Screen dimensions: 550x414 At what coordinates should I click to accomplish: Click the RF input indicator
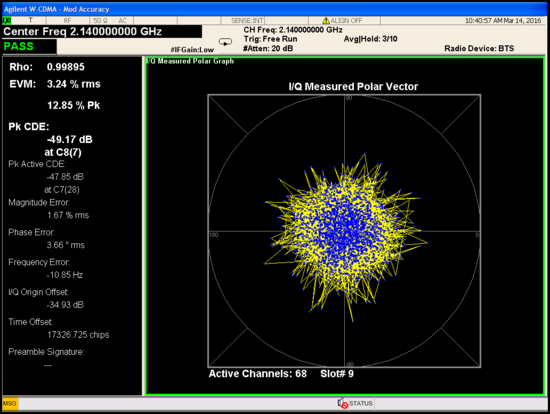click(67, 21)
